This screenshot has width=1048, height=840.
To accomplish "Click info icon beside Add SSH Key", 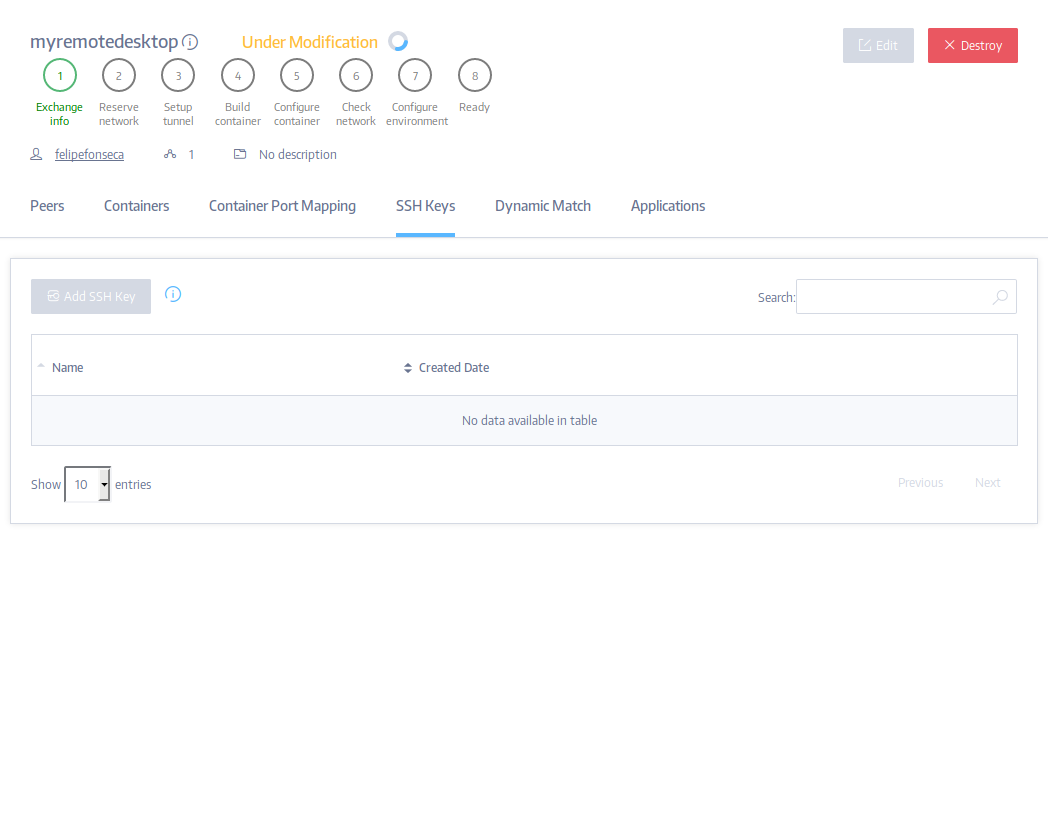I will pyautogui.click(x=173, y=294).
